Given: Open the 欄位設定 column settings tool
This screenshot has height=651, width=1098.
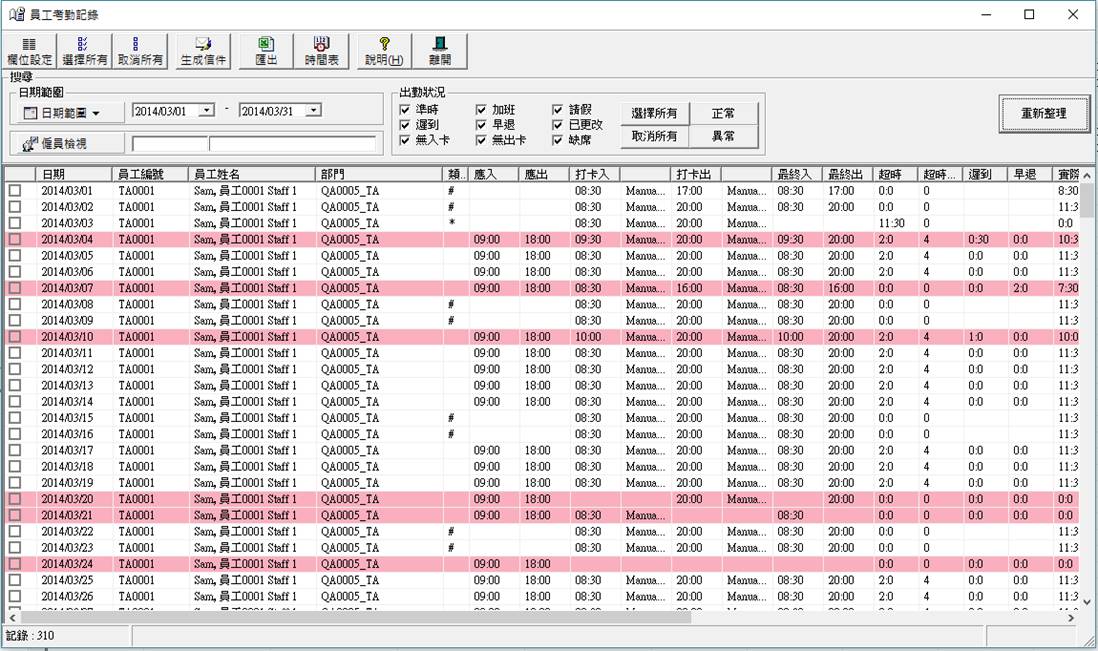Looking at the screenshot, I should (x=29, y=50).
